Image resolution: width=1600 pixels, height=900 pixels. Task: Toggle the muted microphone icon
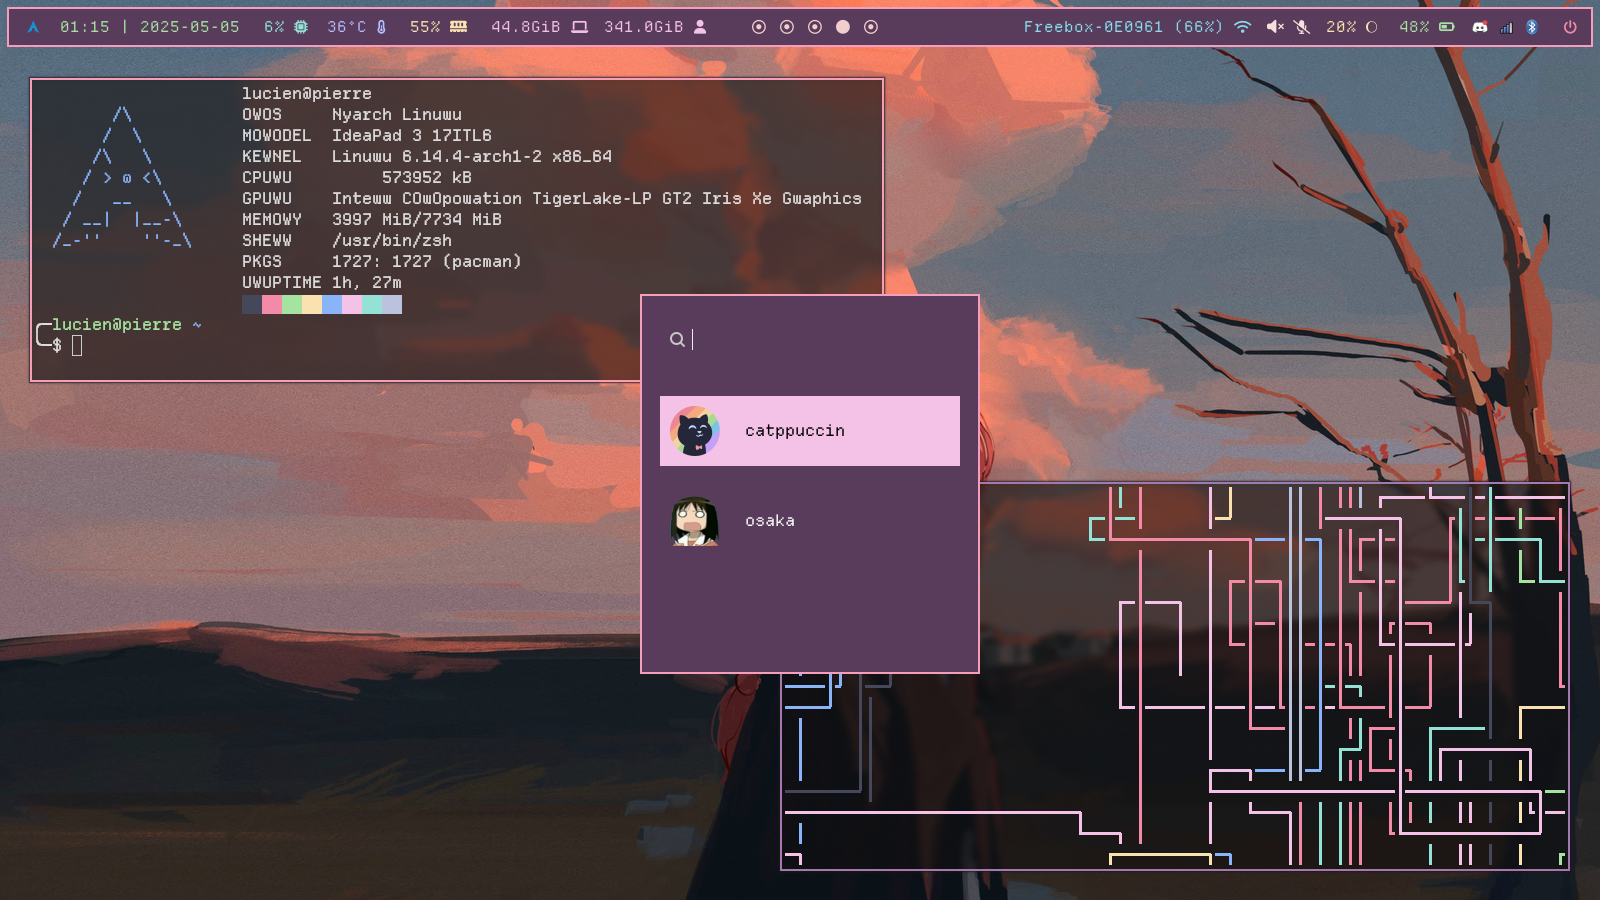click(1302, 27)
